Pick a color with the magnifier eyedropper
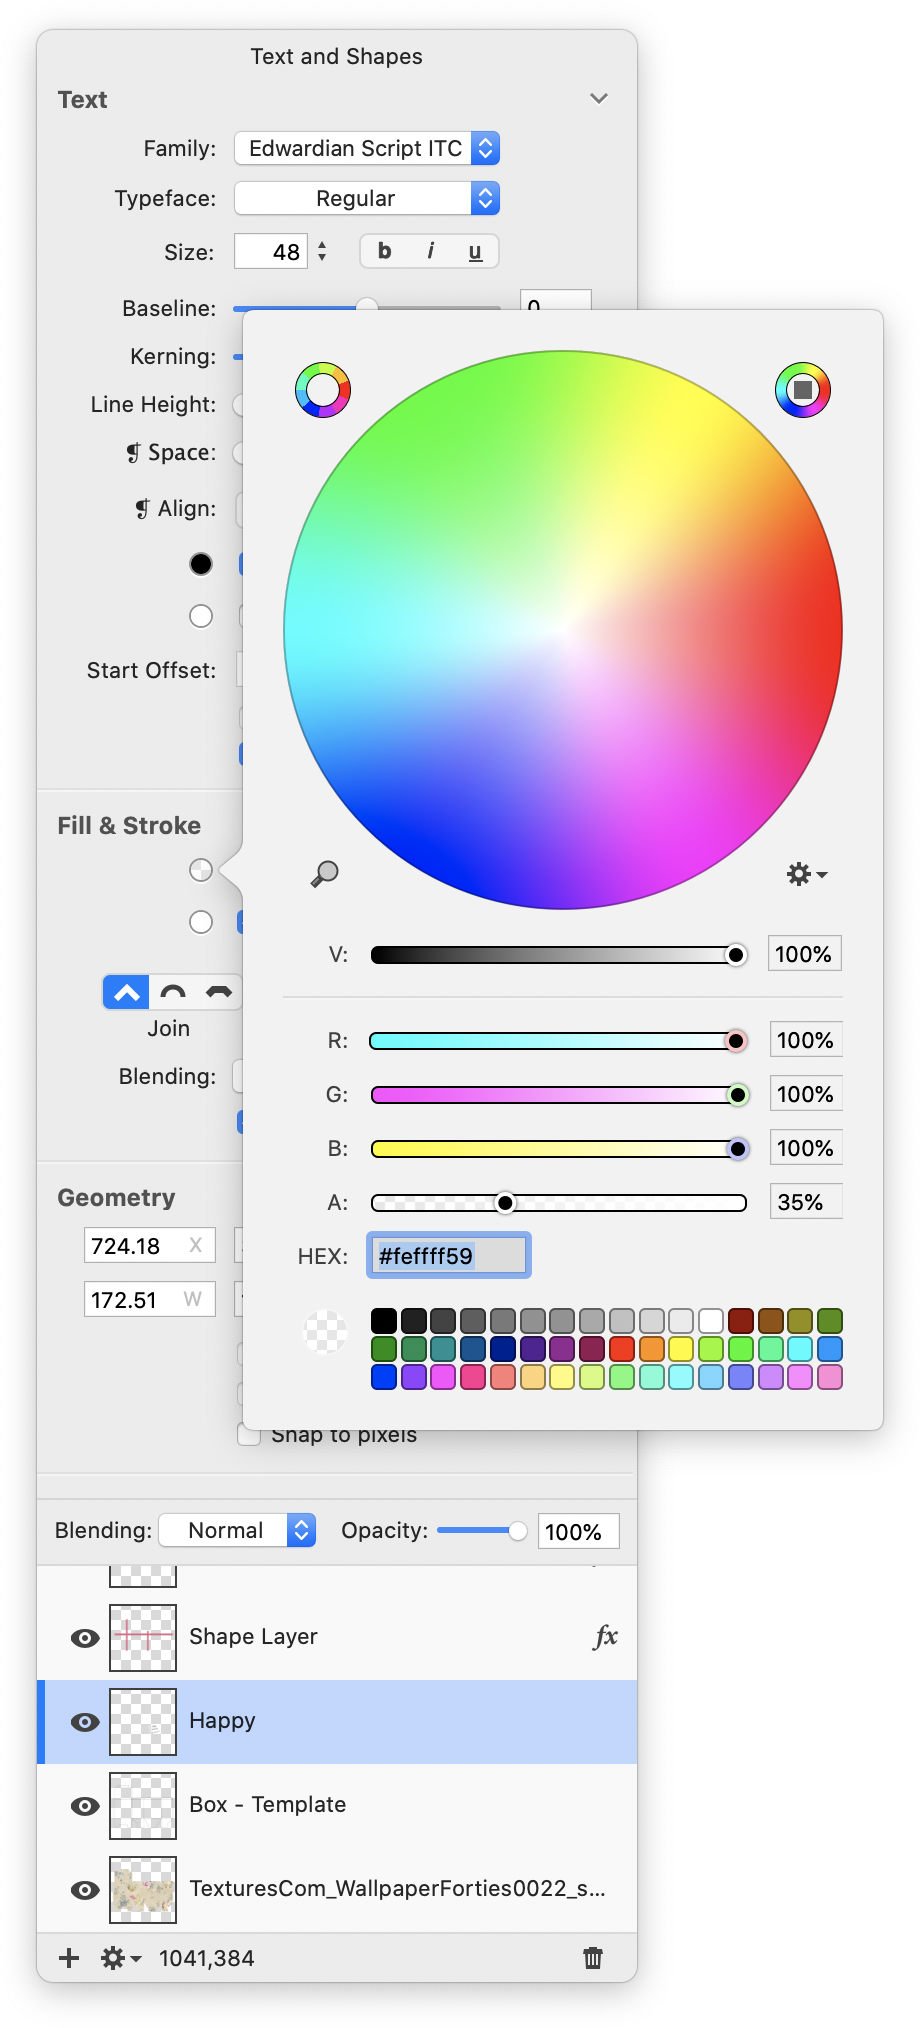The image size is (920, 2028). click(x=324, y=874)
